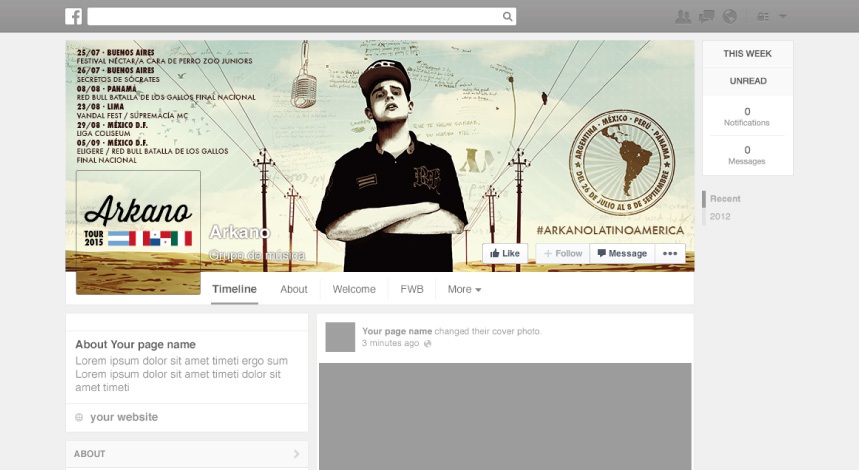Expand the ABOUT section chevron
Screen dimensions: 859x470
(x=296, y=454)
